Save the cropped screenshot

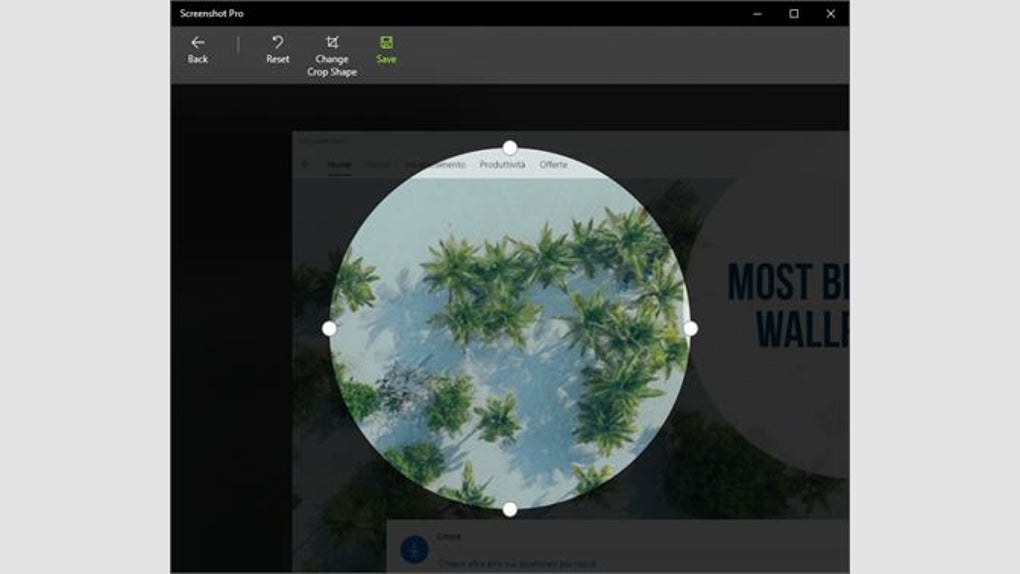tap(386, 50)
